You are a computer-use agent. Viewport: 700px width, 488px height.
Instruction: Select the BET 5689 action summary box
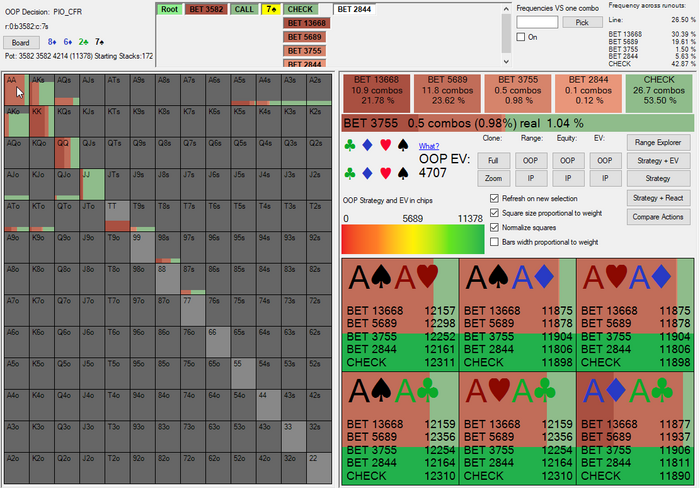(x=447, y=93)
